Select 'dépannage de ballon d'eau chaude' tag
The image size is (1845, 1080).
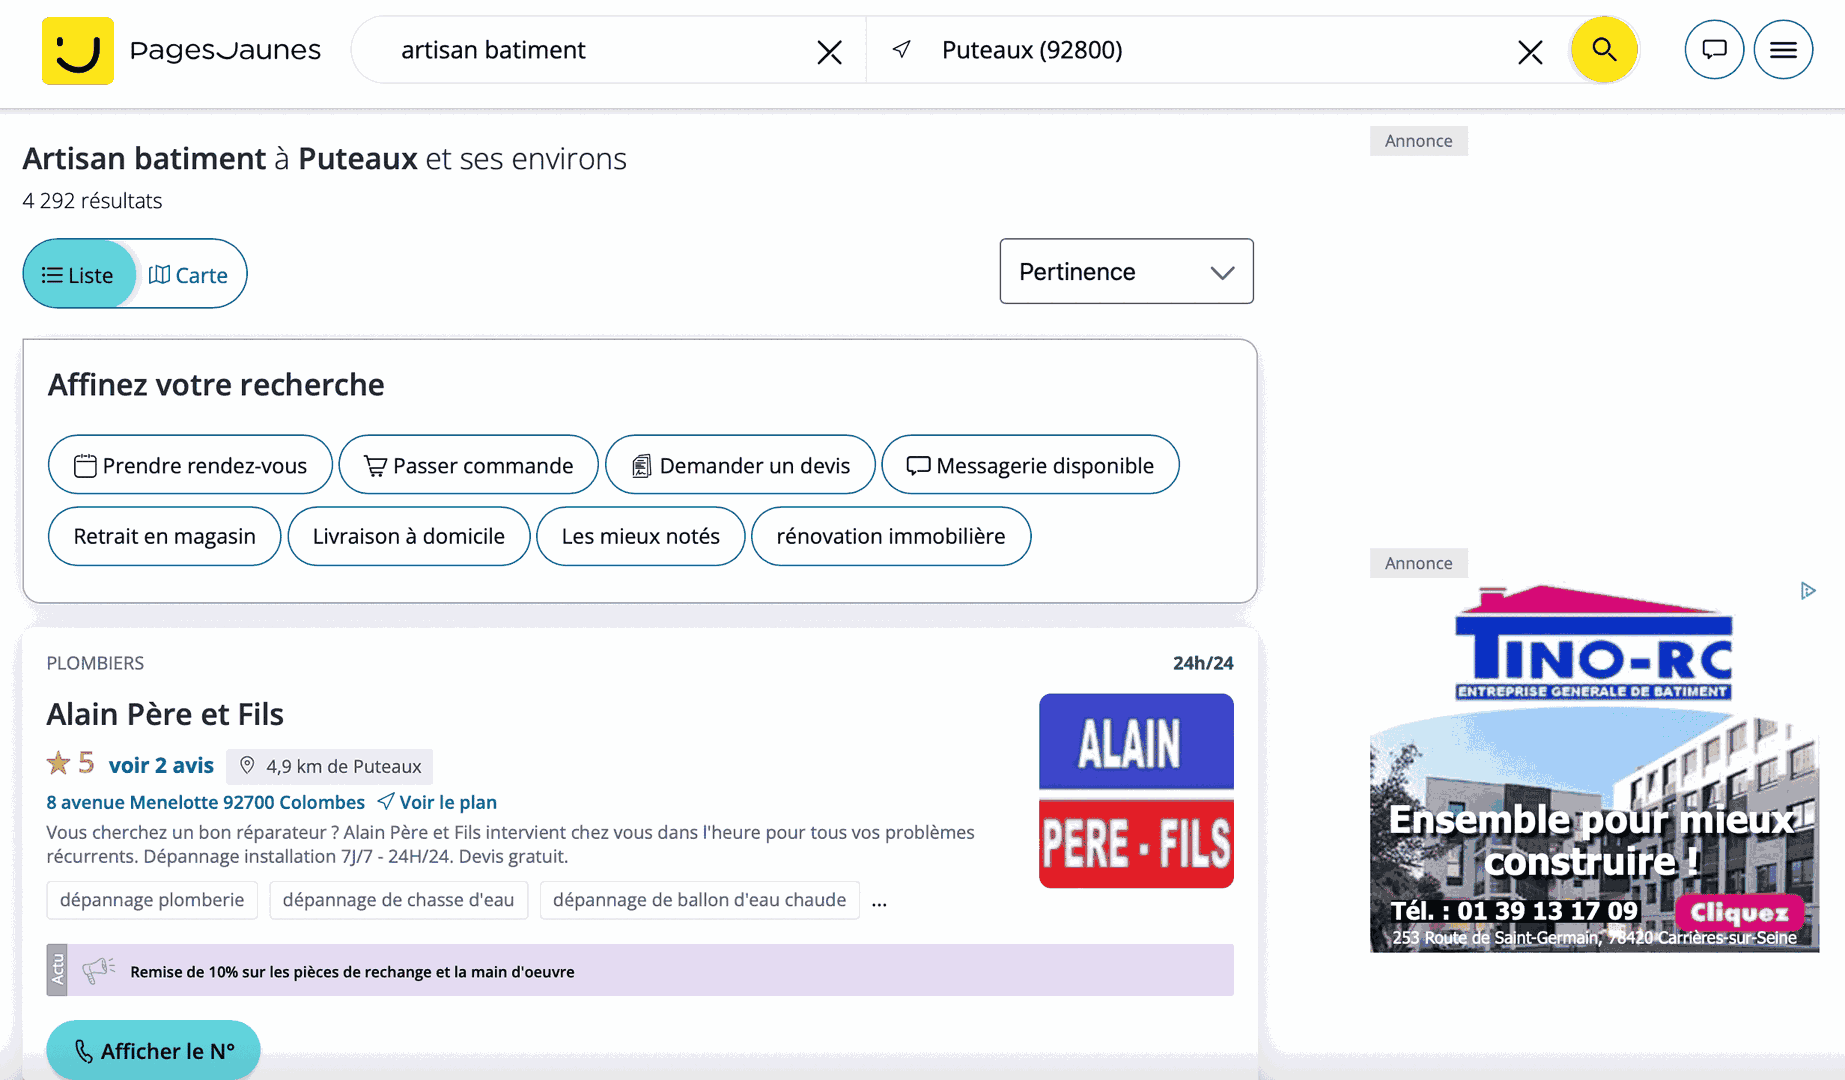[699, 900]
